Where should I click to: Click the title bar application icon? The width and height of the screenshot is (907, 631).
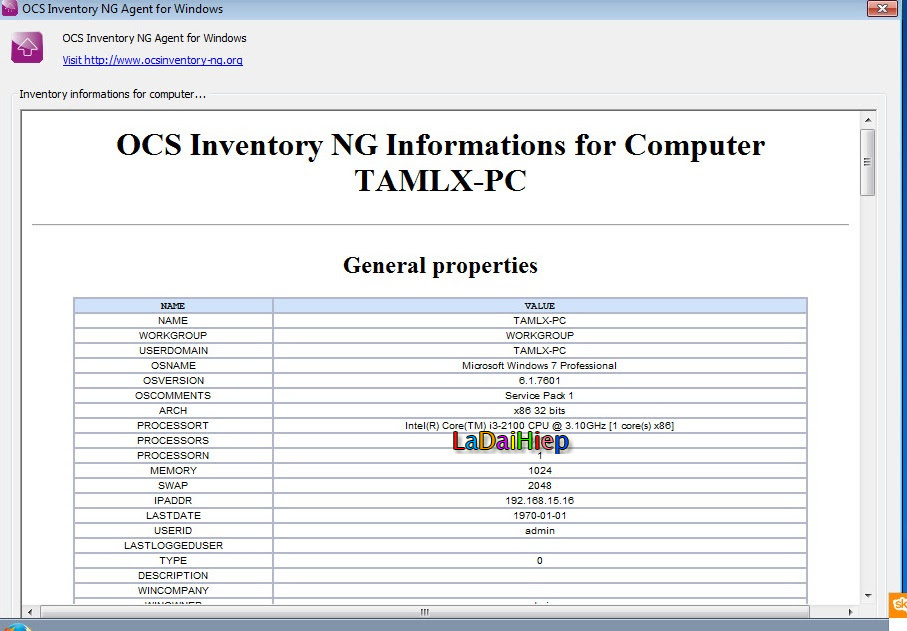(10, 9)
